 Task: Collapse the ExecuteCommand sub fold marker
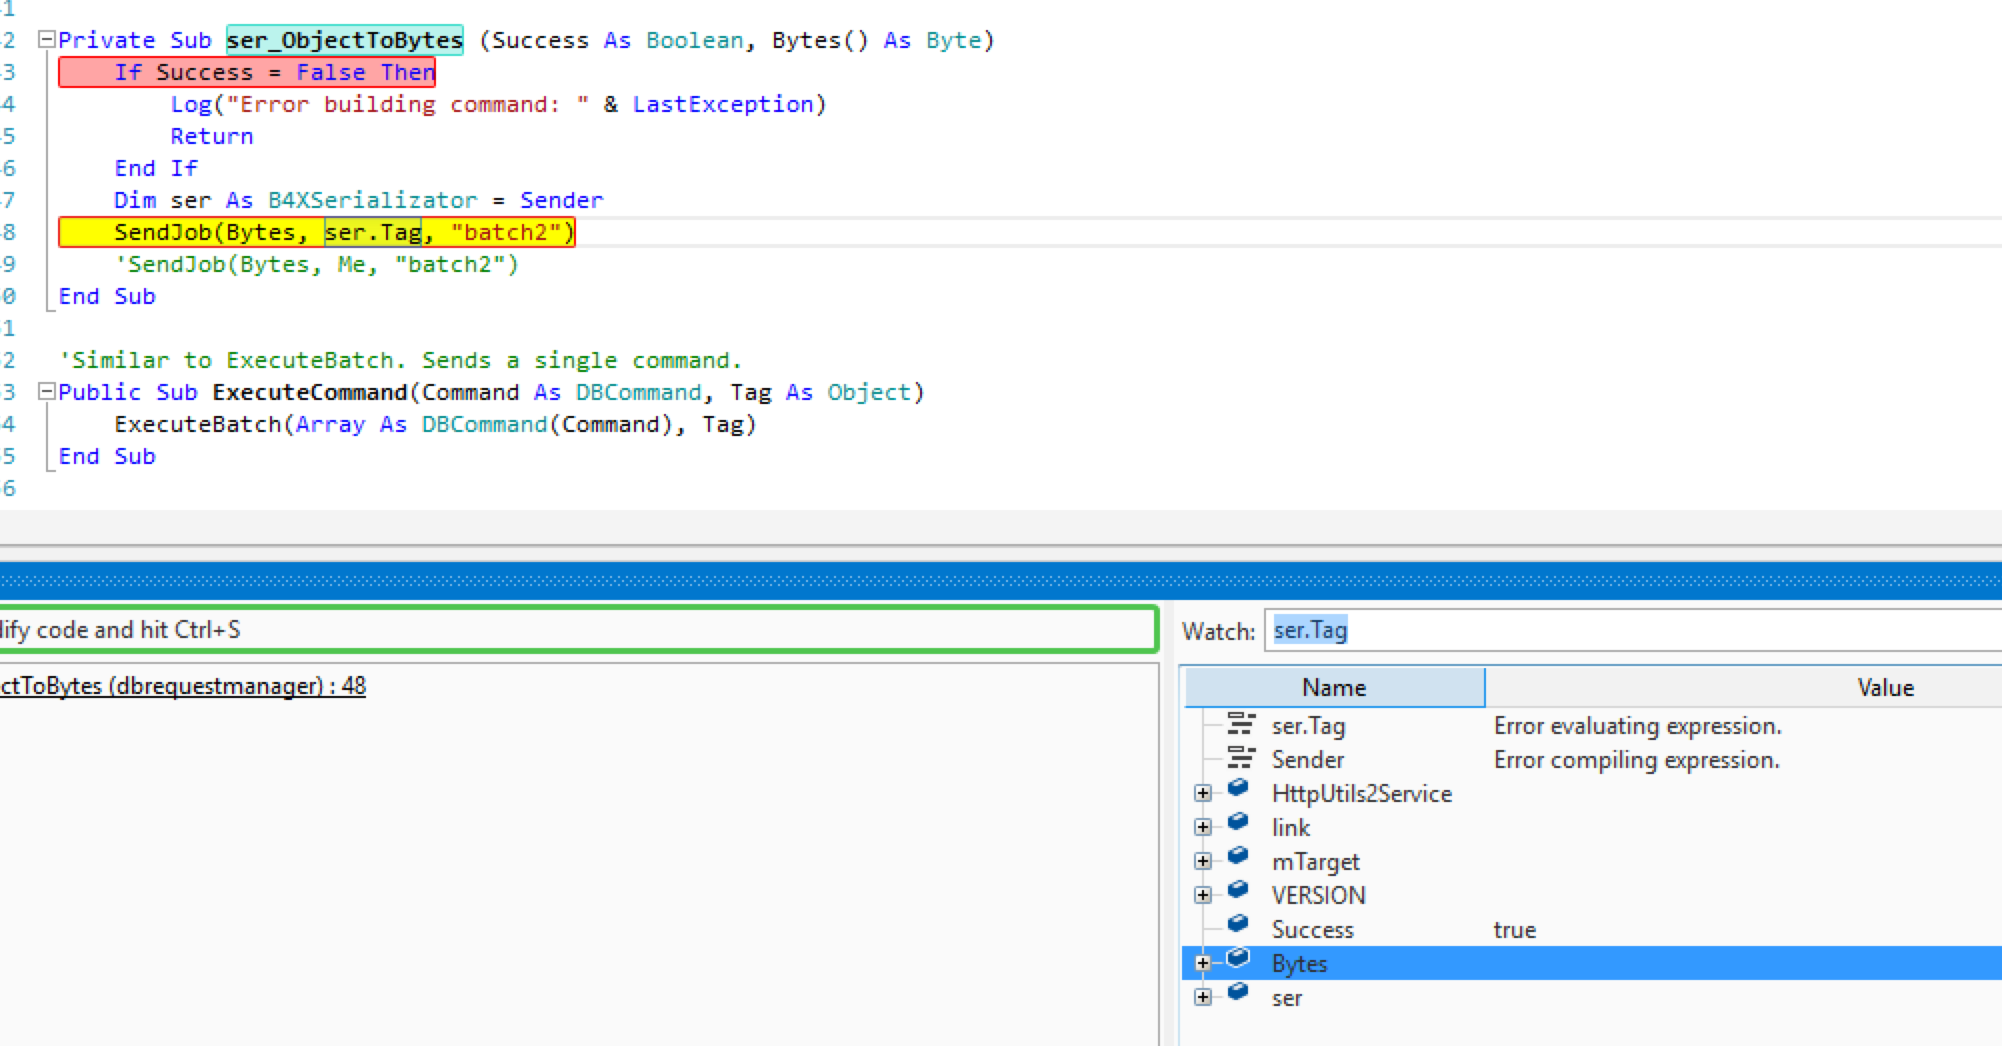(46, 392)
